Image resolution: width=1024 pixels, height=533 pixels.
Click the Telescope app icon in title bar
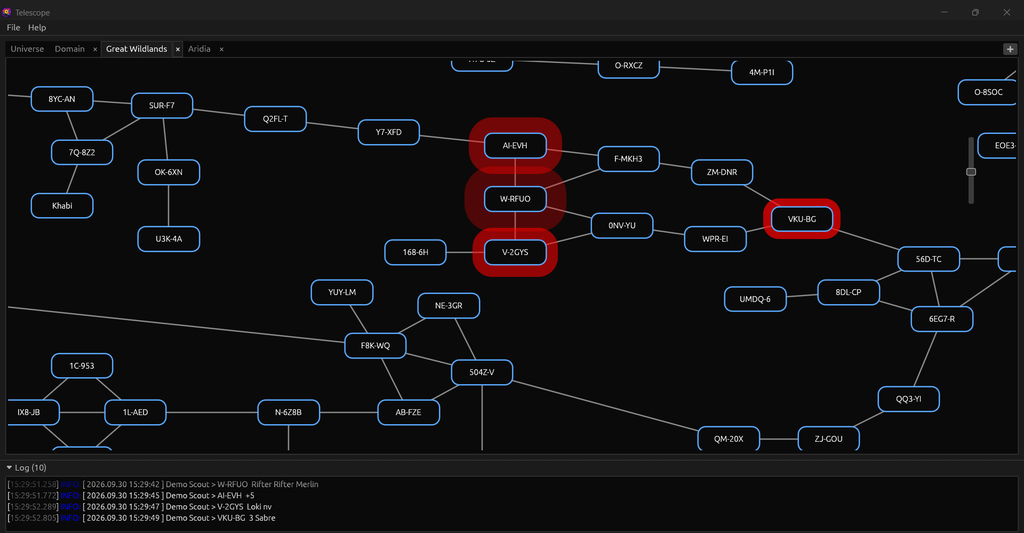pyautogui.click(x=7, y=12)
